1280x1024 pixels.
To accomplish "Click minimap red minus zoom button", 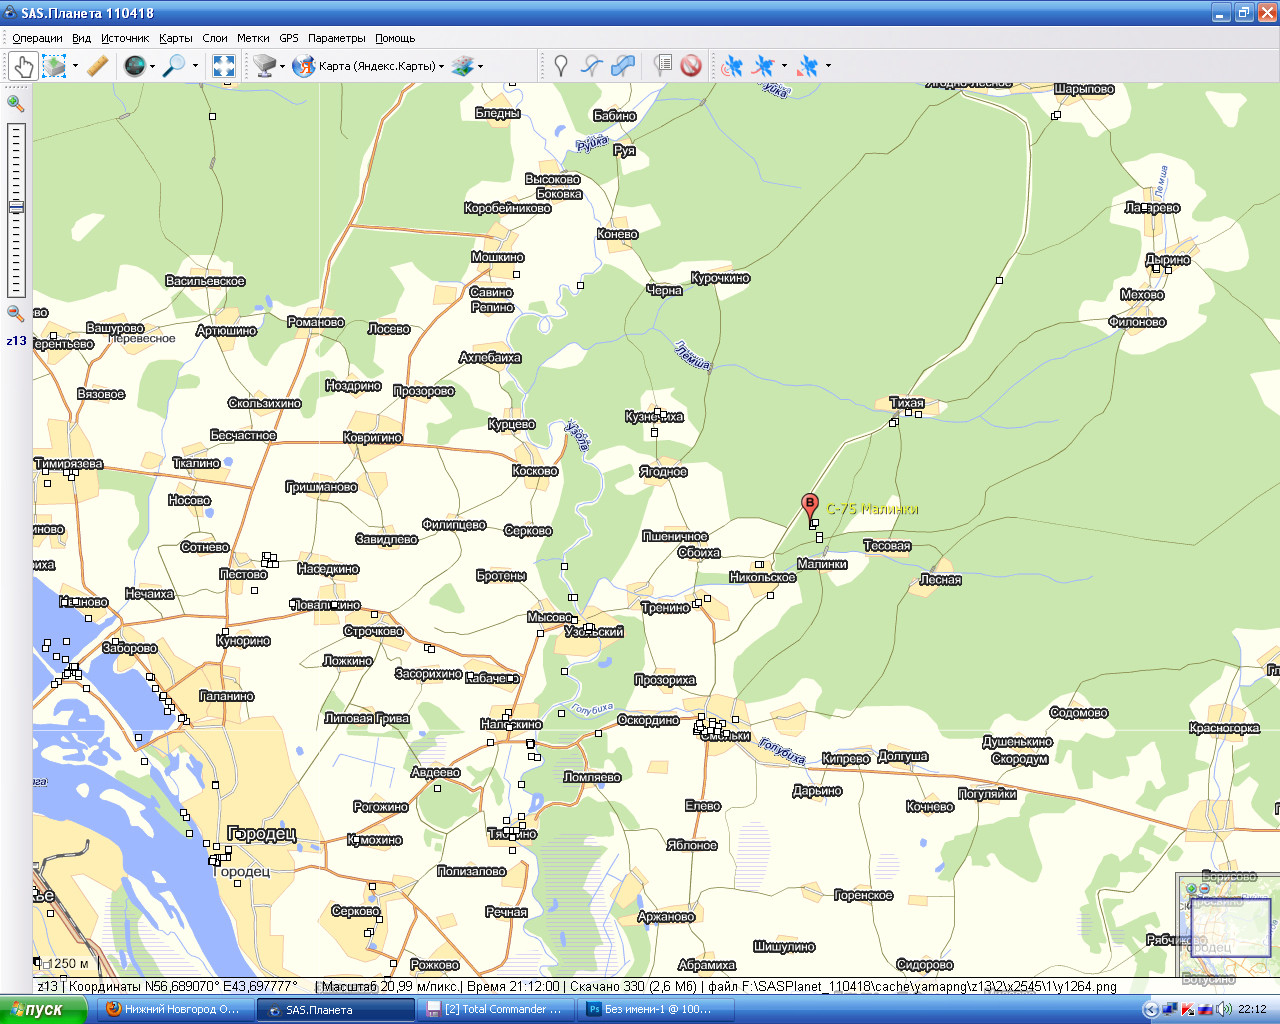I will pos(1204,888).
